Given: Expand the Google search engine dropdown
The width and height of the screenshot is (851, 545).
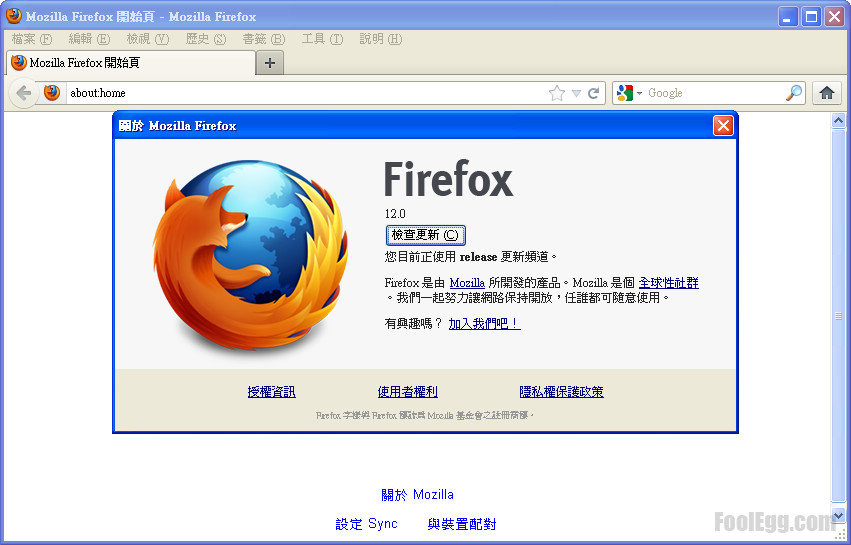Looking at the screenshot, I should [x=629, y=93].
